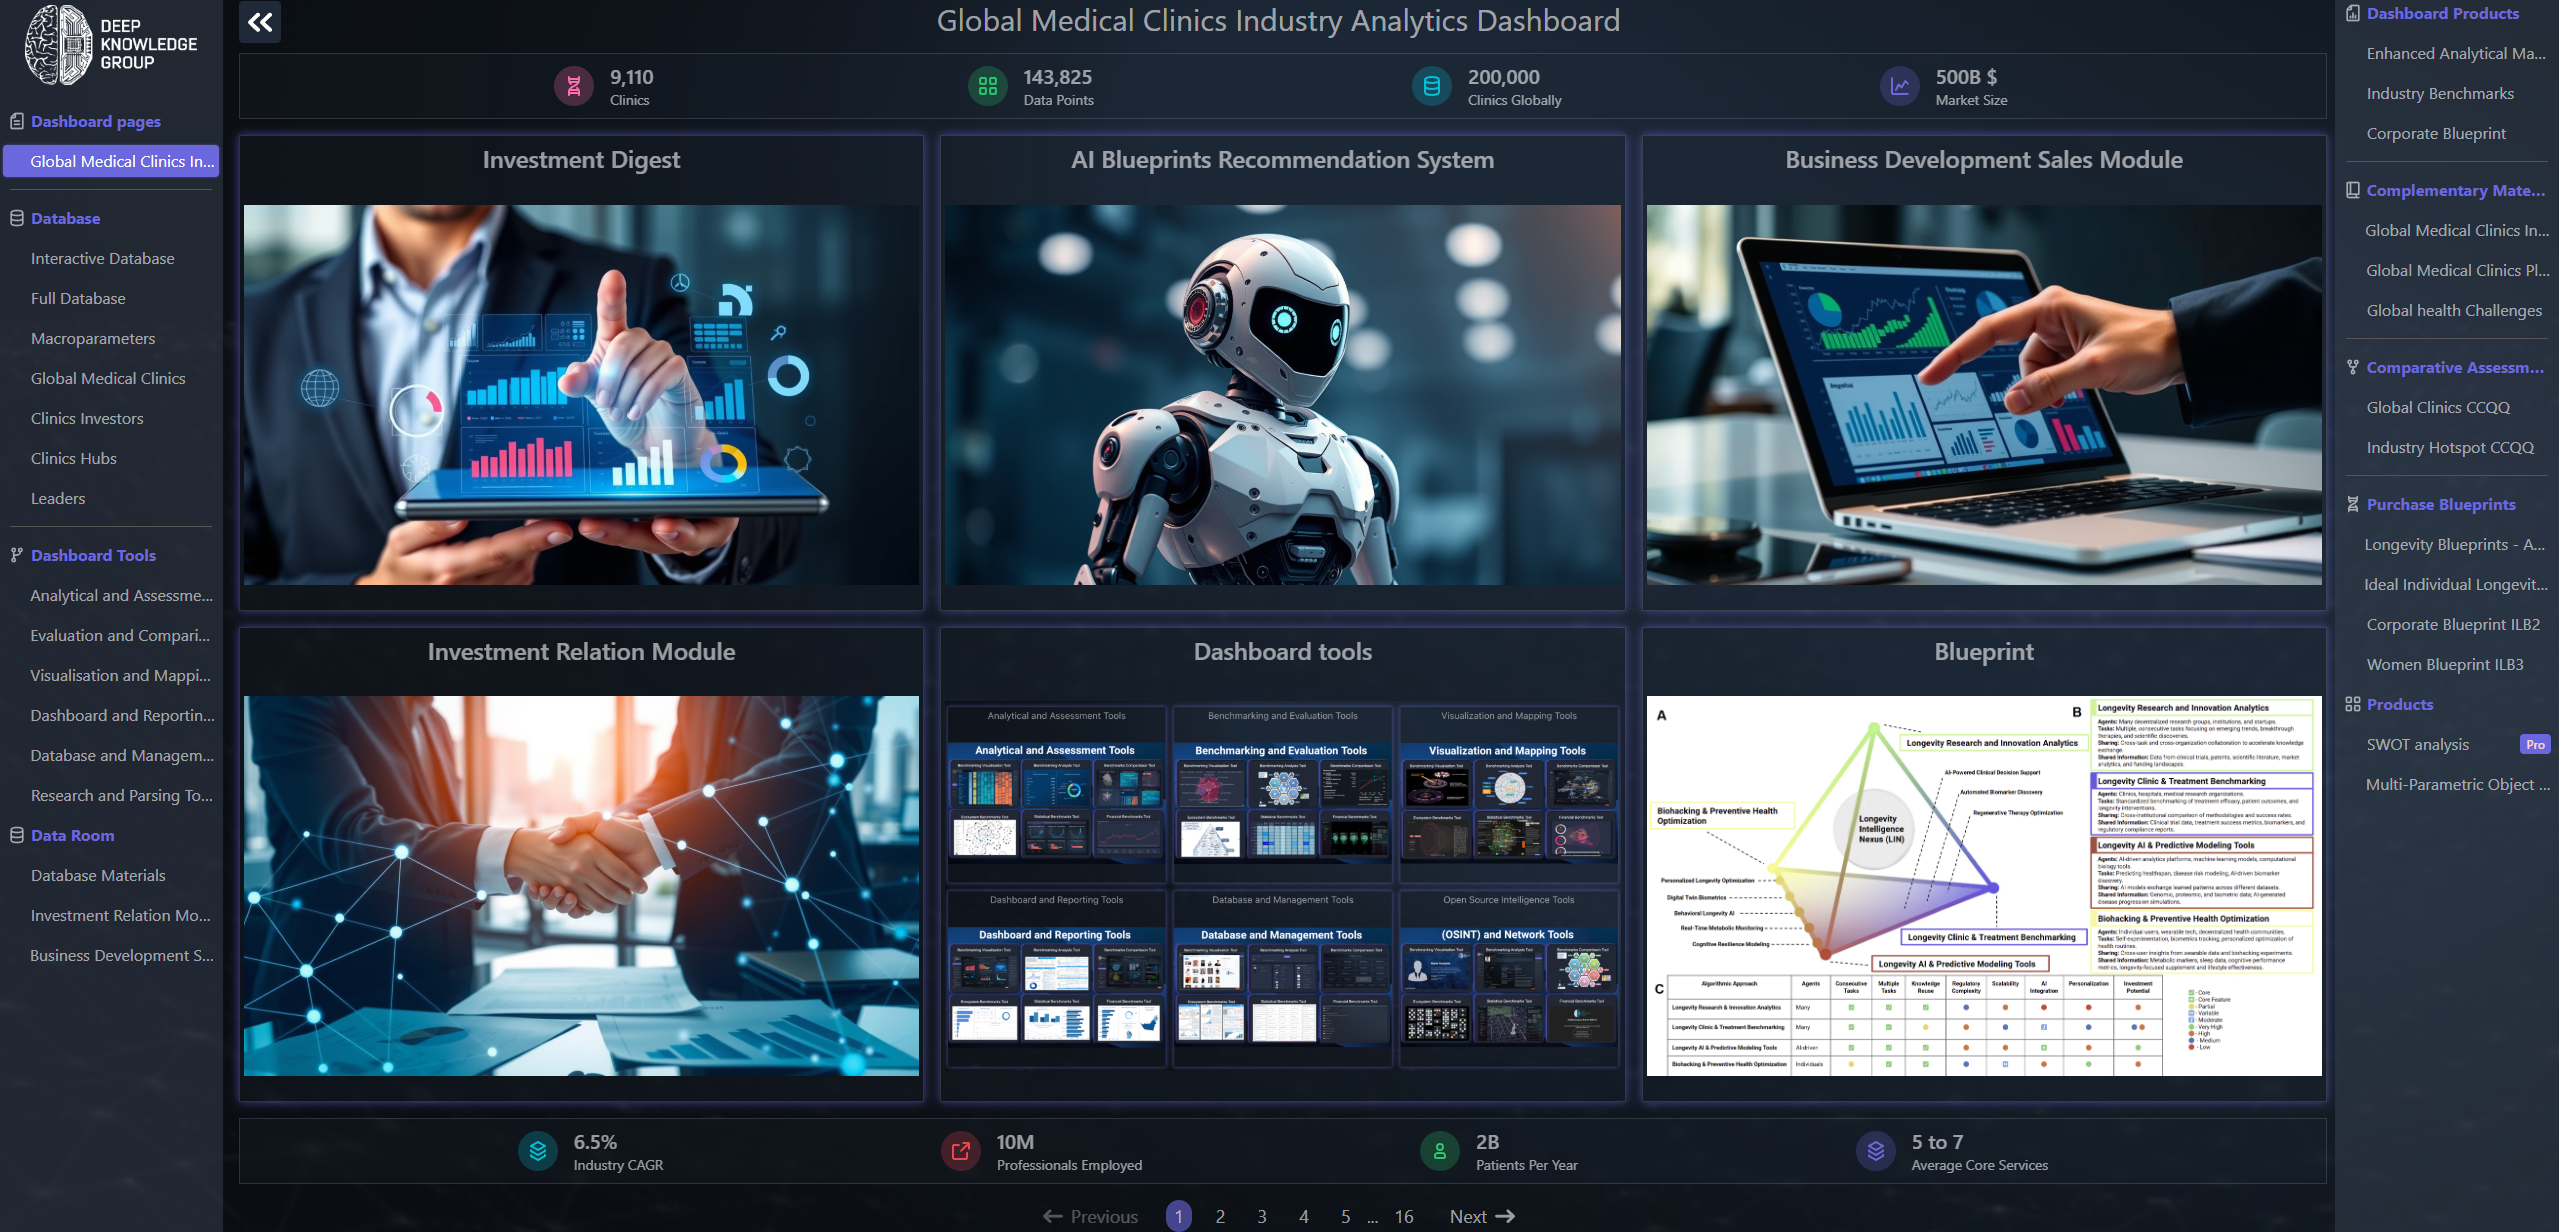Screen dimensions: 2559x1232
Task: Open Industry Benchmarks link
Action: pyautogui.click(x=2439, y=93)
